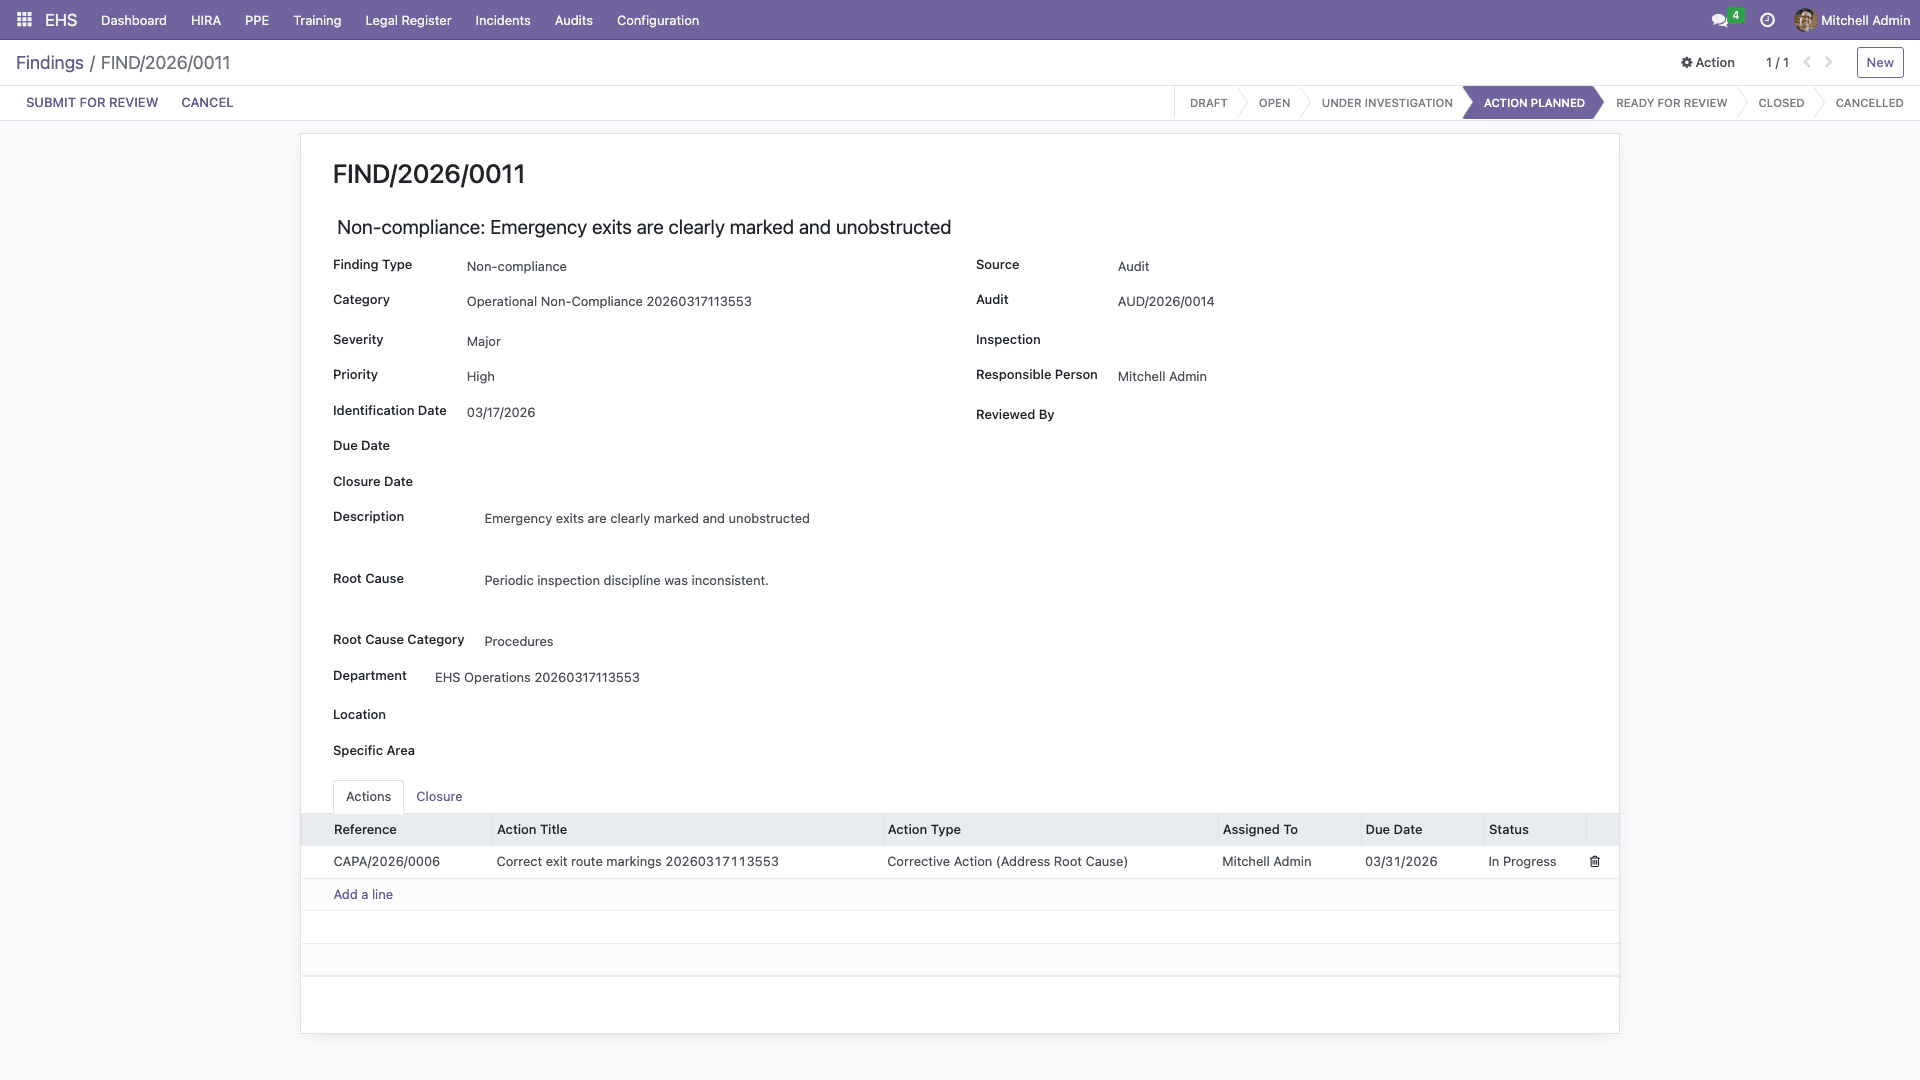Open the activities clock icon
The image size is (1920, 1080).
click(1767, 20)
